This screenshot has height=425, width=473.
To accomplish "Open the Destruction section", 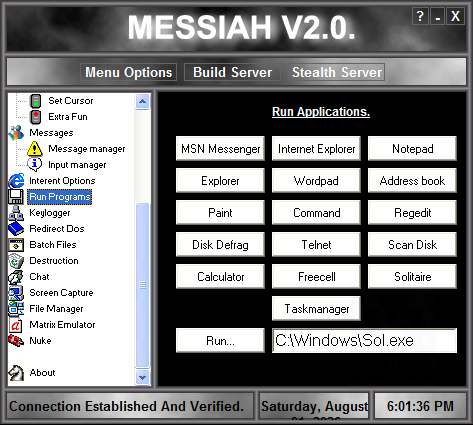I will coord(54,261).
